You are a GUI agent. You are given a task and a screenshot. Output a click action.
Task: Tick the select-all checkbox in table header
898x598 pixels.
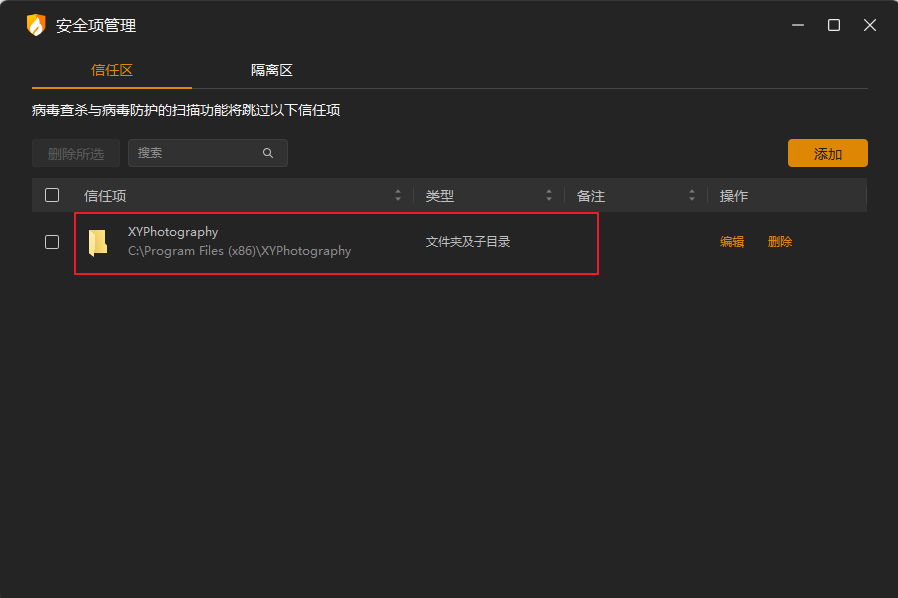[x=52, y=195]
